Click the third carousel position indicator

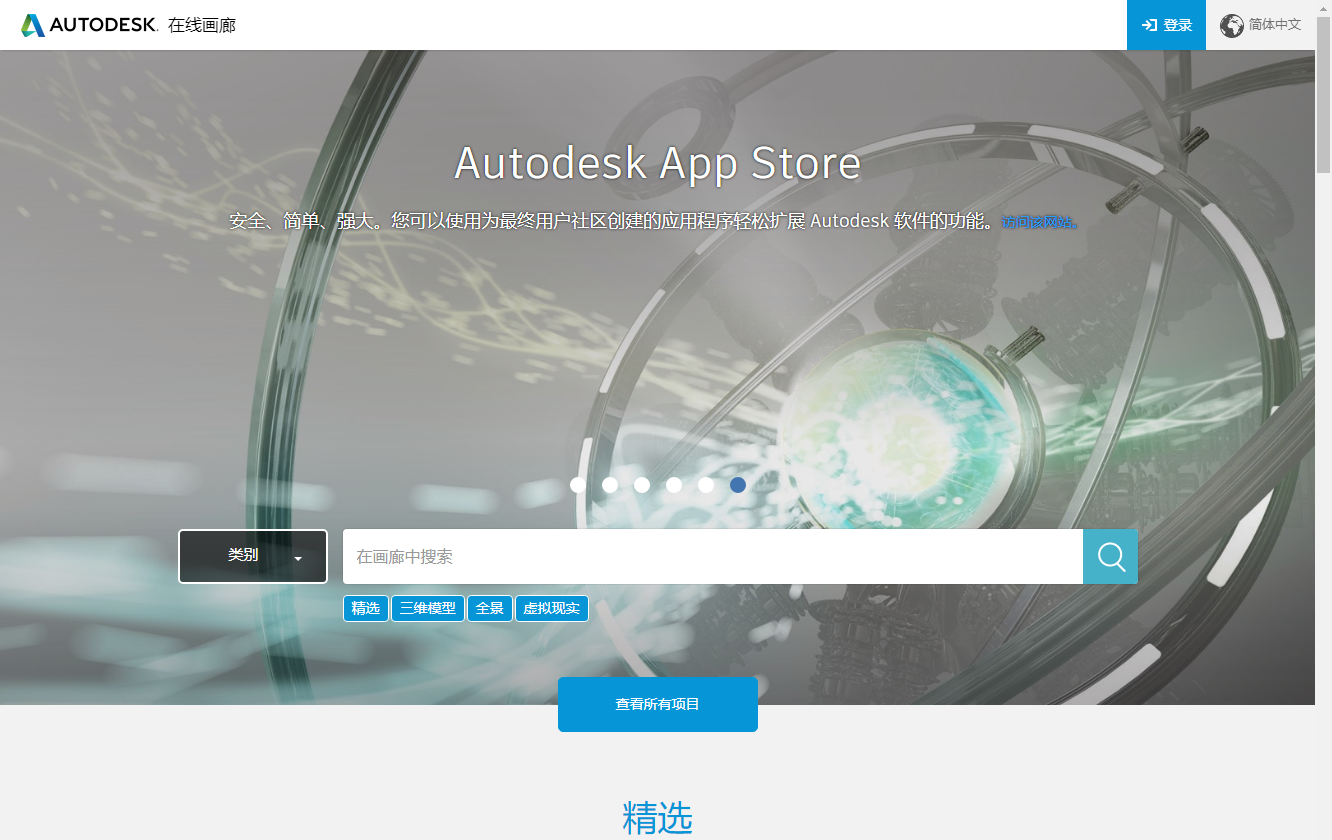tap(642, 484)
